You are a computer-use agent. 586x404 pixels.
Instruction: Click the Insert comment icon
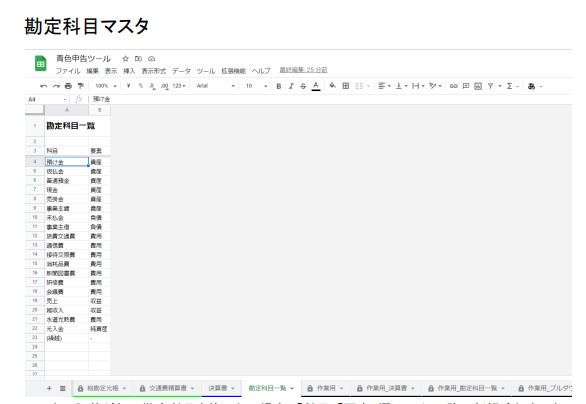(x=466, y=86)
